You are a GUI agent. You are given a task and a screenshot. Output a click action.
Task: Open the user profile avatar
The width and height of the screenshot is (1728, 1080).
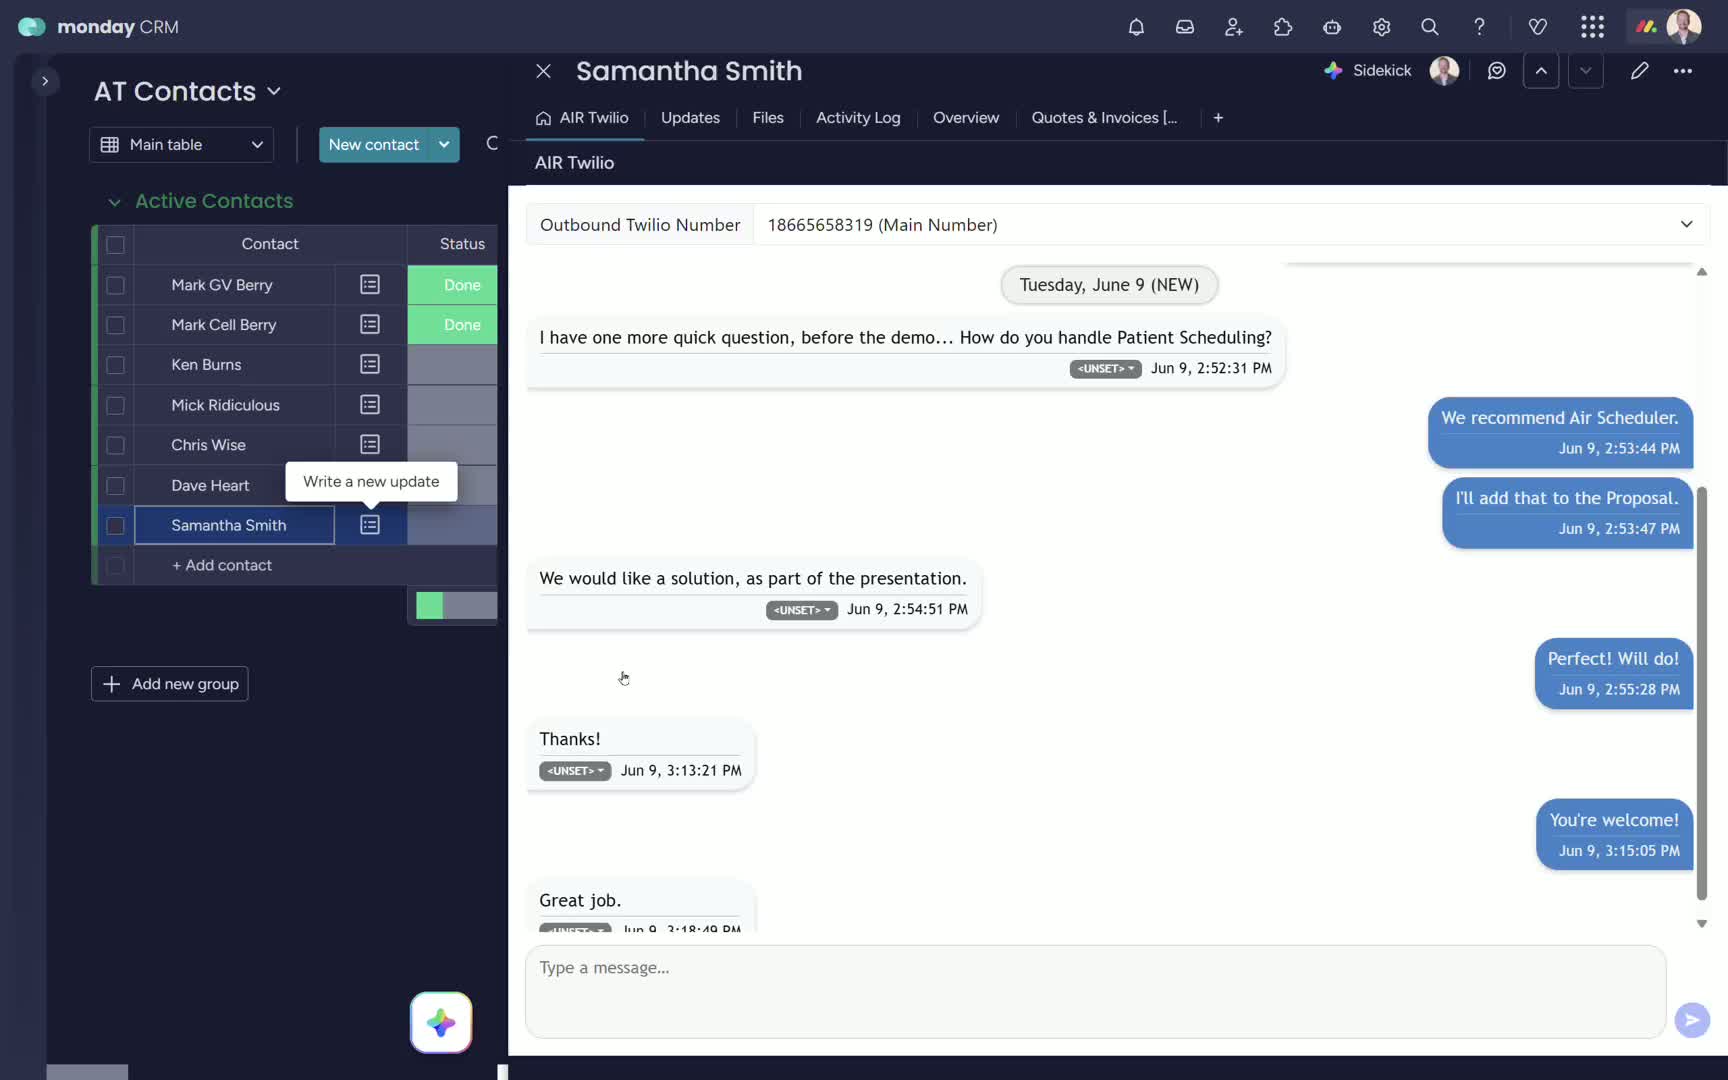(x=1684, y=27)
